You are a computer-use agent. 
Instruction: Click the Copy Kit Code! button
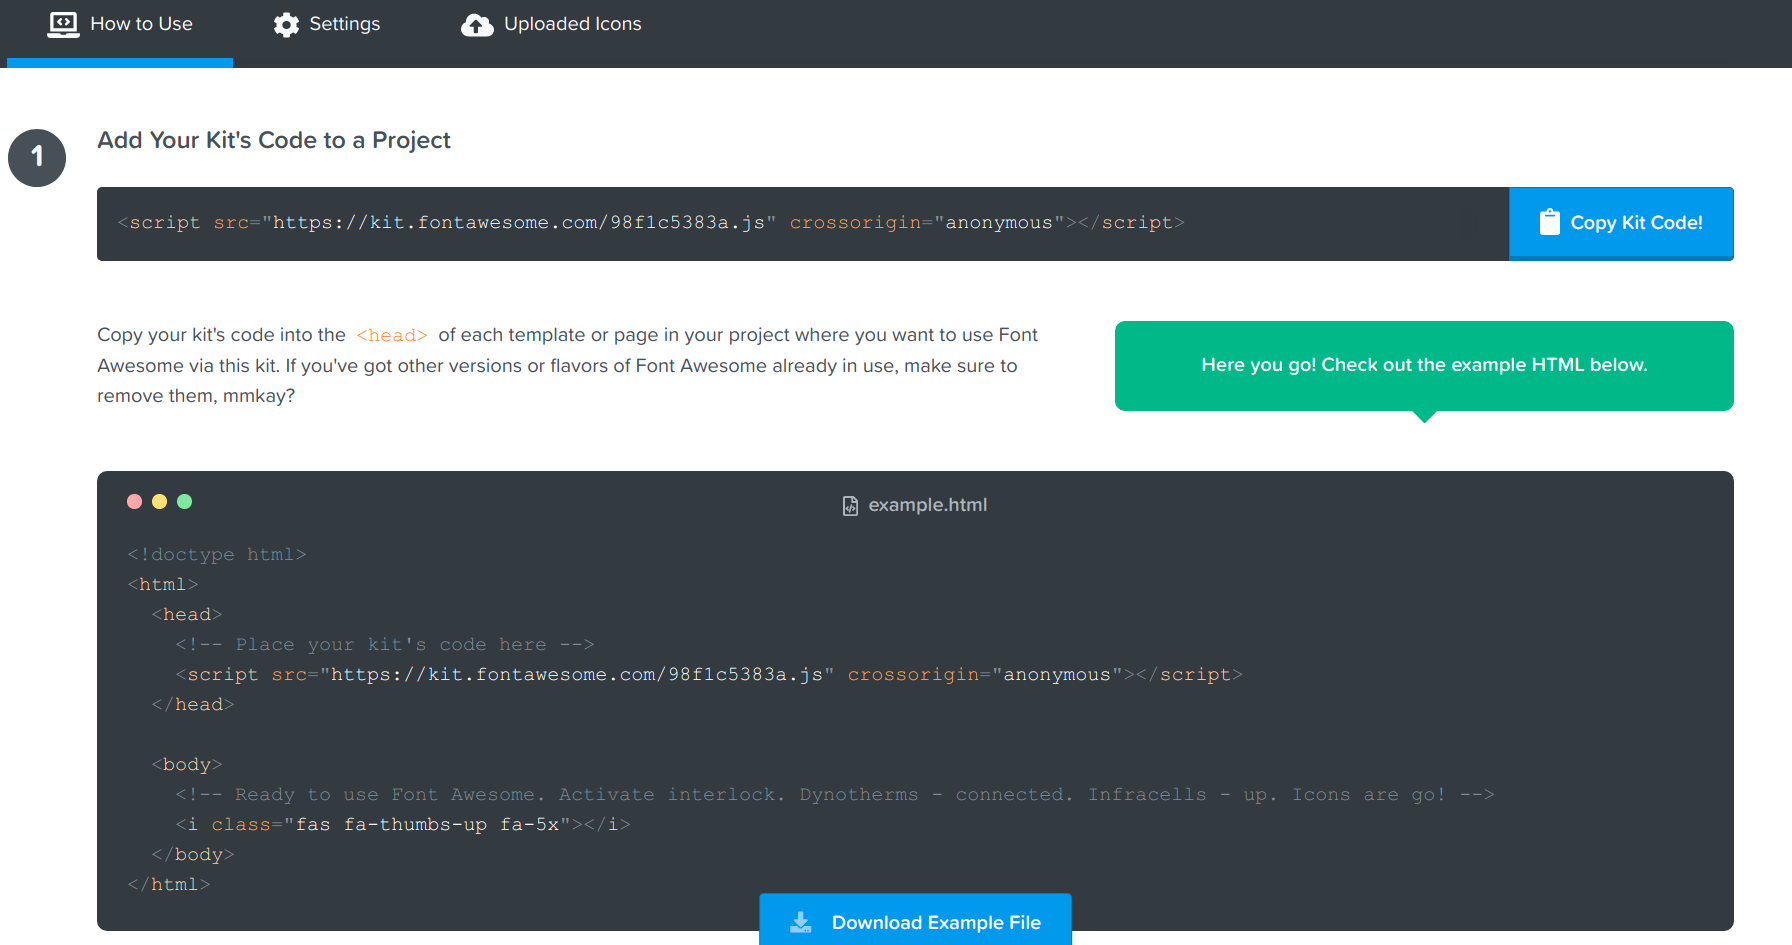point(1621,223)
